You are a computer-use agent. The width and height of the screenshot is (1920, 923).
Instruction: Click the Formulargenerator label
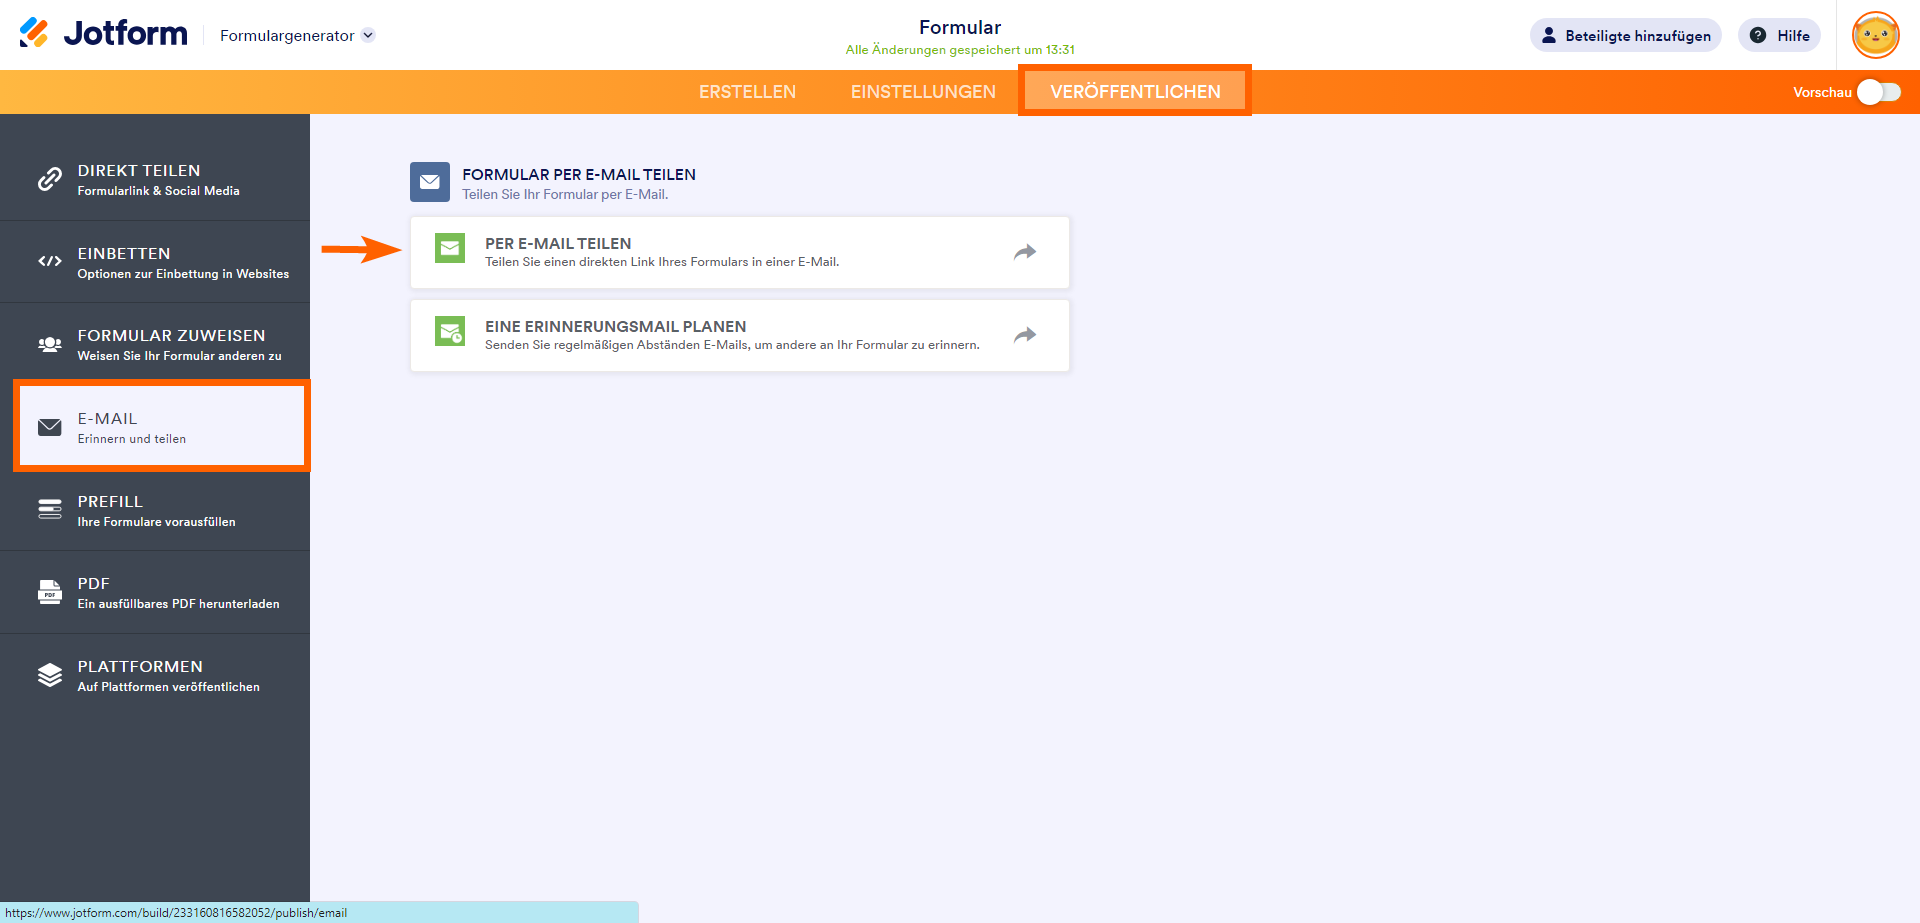(x=287, y=35)
